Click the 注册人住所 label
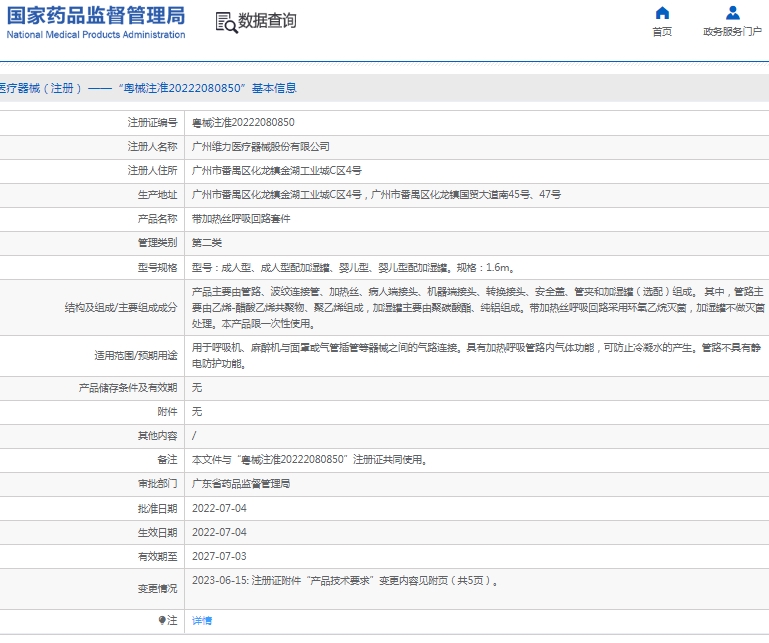The image size is (769, 643). pos(153,171)
